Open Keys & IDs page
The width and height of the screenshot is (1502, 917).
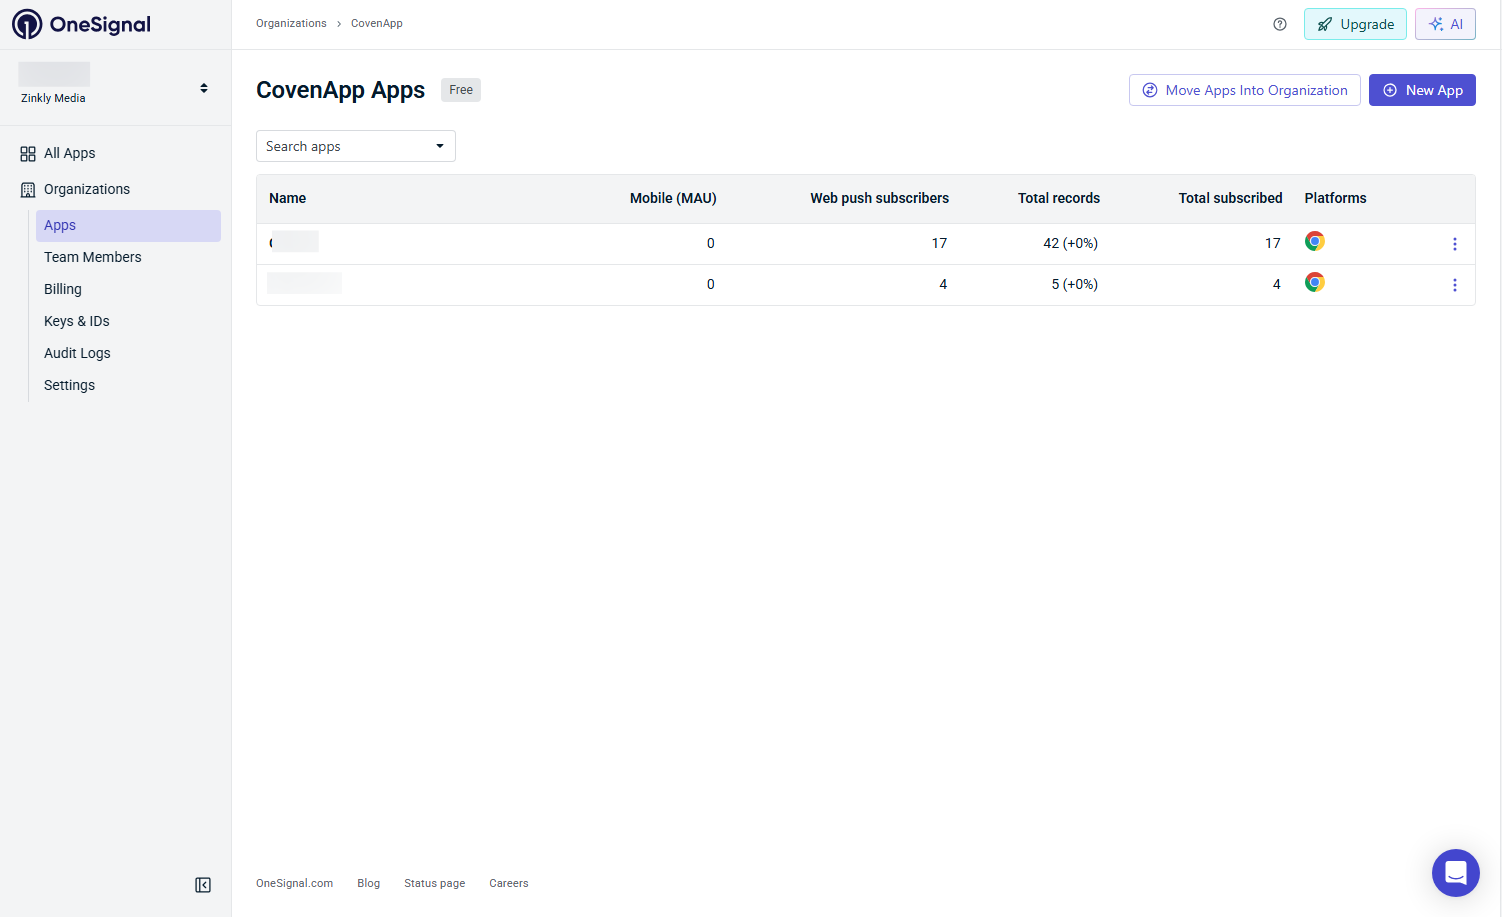click(76, 321)
